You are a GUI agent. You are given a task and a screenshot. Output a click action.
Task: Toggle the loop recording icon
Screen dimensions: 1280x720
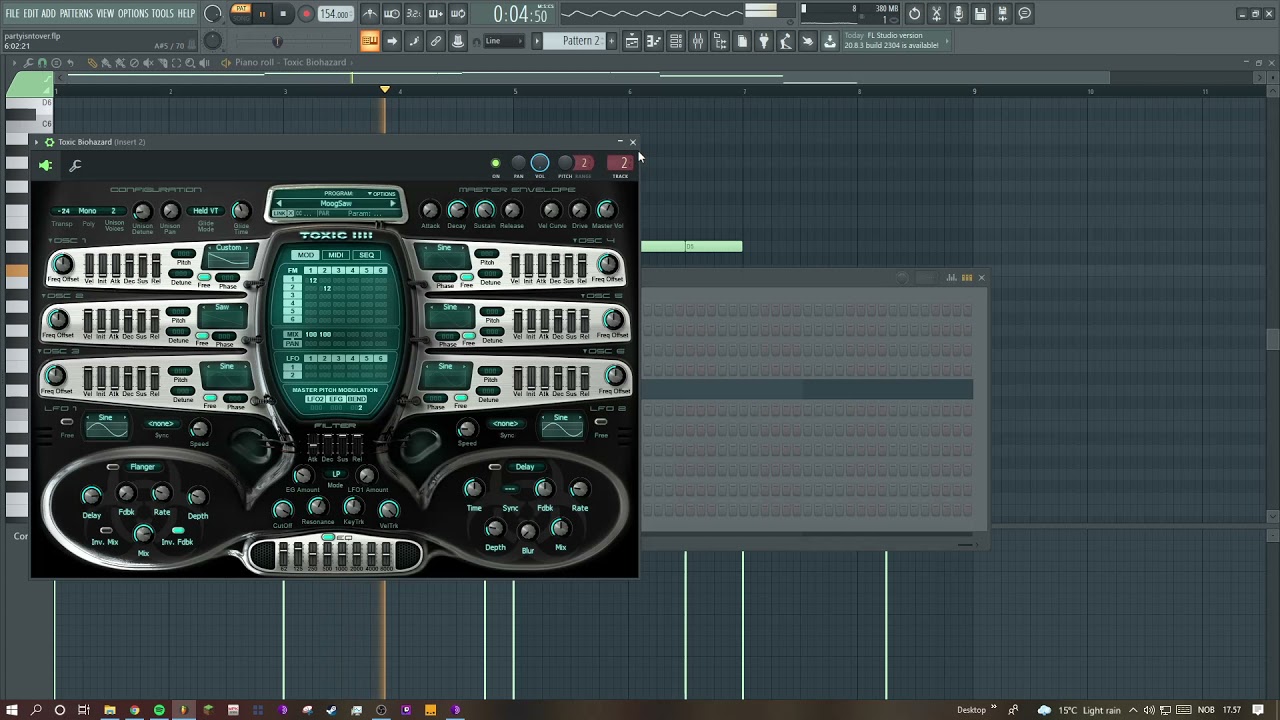[x=458, y=14]
